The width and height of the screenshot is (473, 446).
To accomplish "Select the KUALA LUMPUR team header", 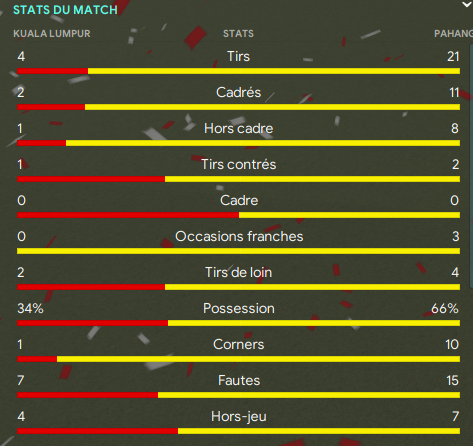I will (x=52, y=34).
